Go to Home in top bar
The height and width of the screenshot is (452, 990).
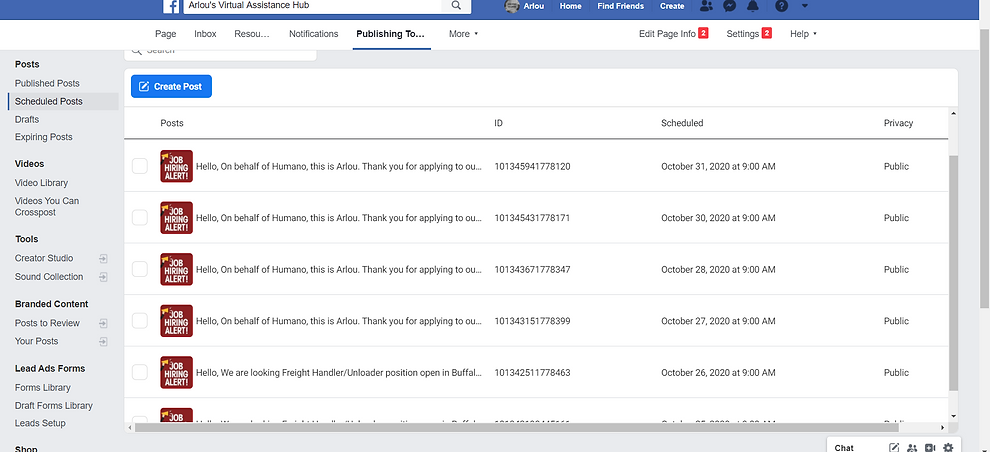571,6
